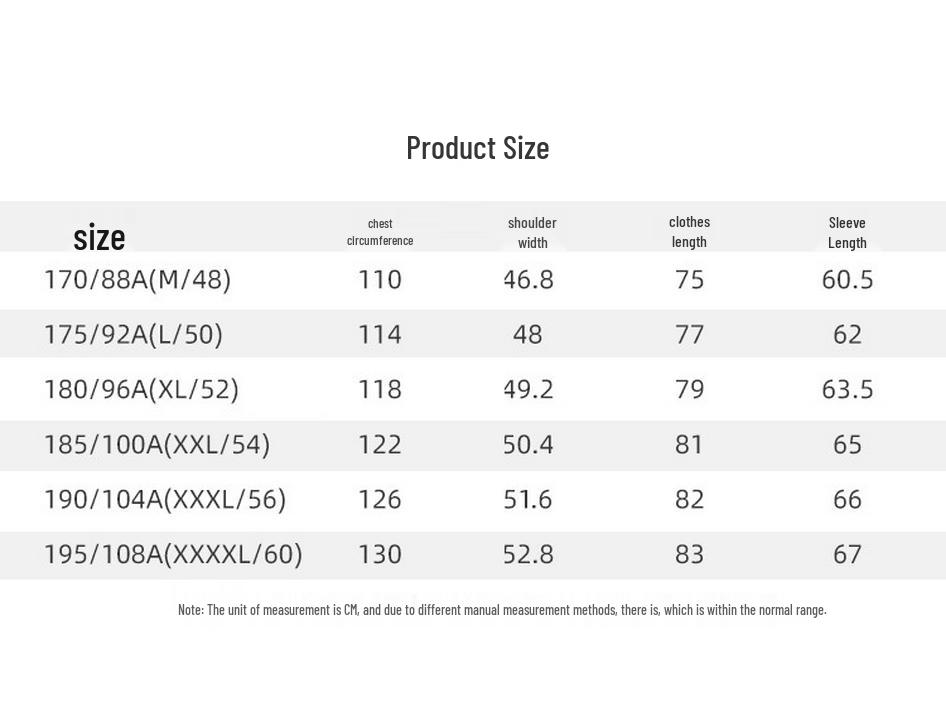The height and width of the screenshot is (710, 946).
Task: Click the clothes length column header
Action: coord(689,231)
